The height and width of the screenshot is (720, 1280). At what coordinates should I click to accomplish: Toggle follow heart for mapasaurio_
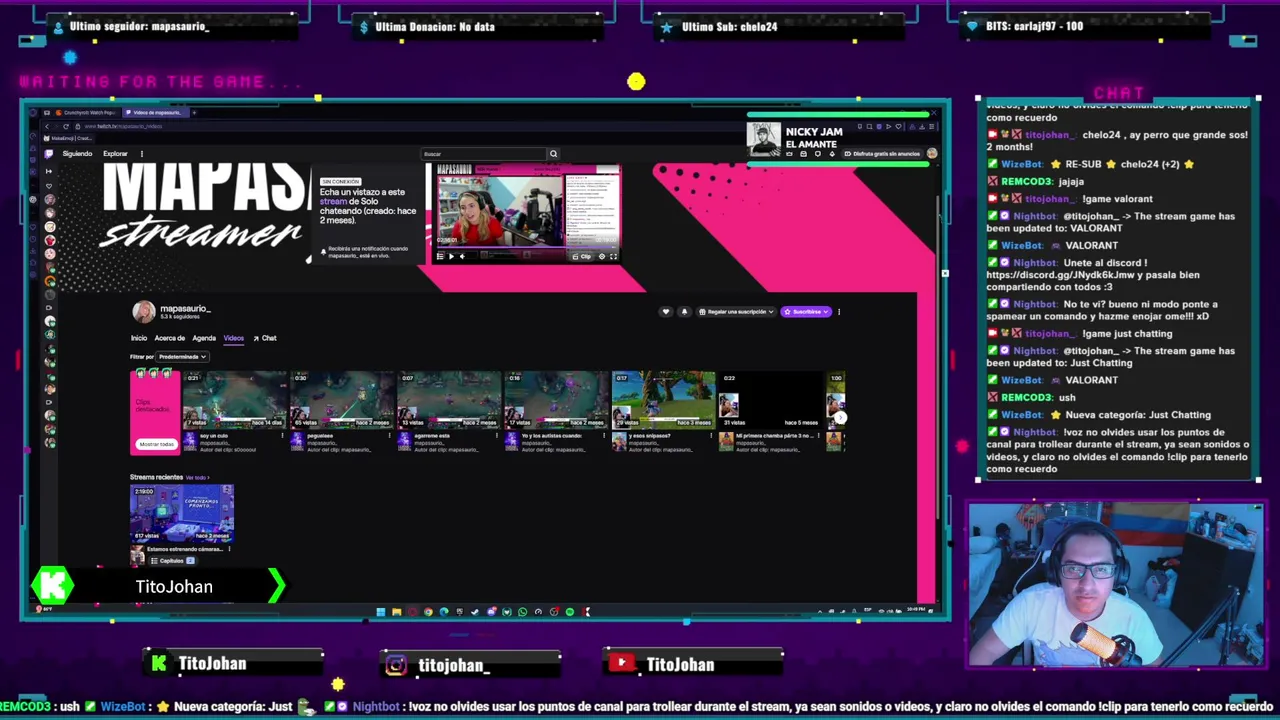pyautogui.click(x=666, y=312)
